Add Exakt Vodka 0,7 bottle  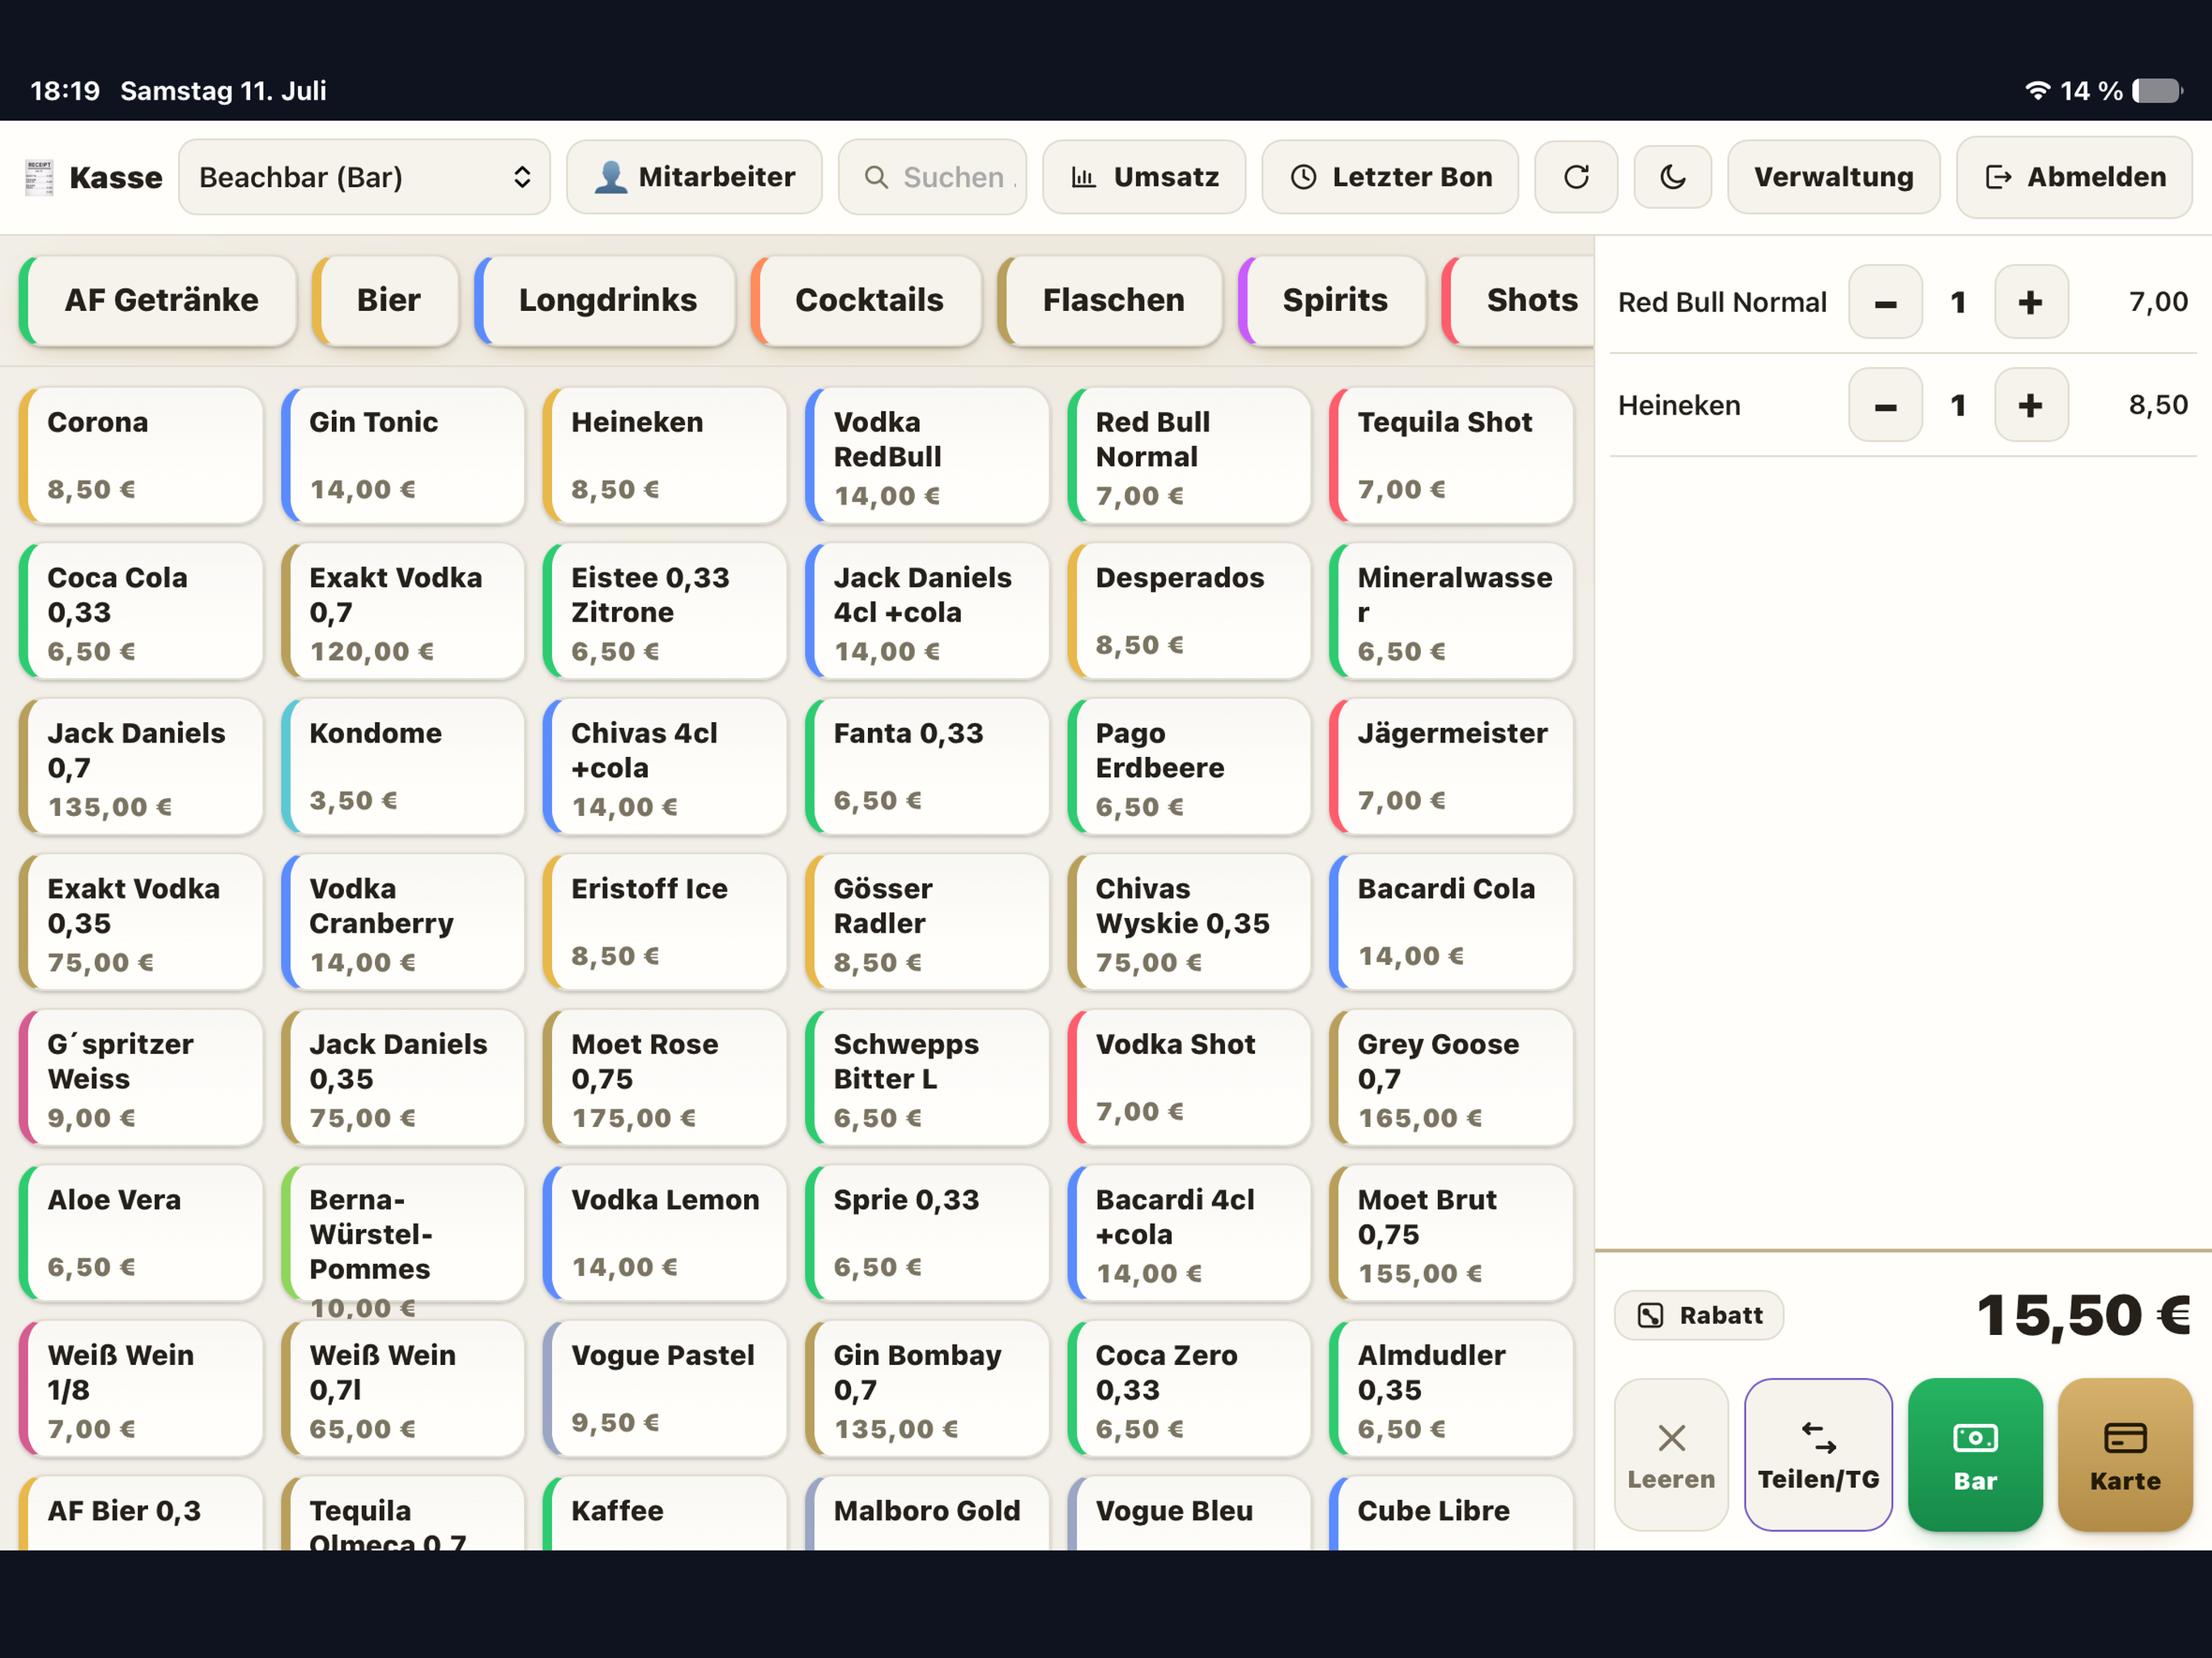pyautogui.click(x=403, y=611)
